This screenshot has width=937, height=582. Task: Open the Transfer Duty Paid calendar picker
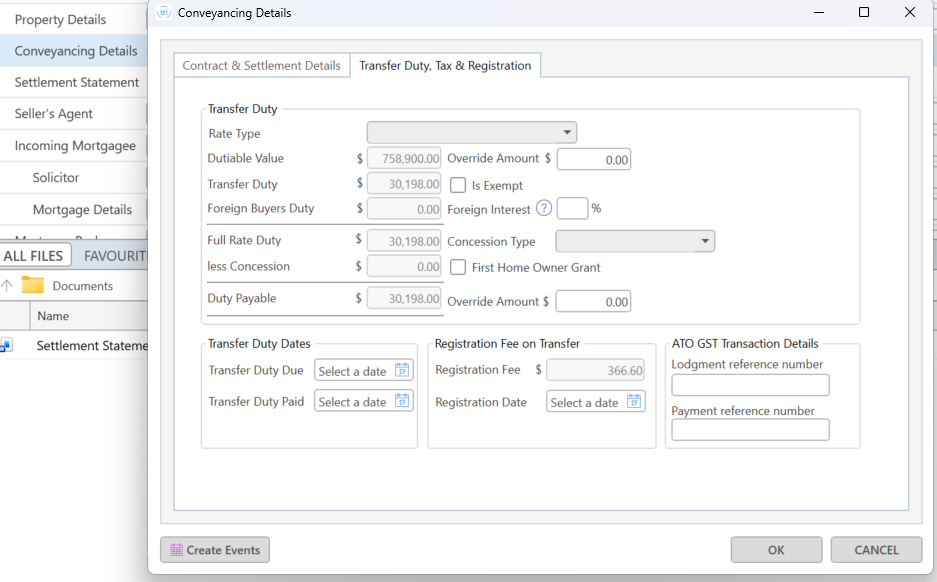[402, 402]
